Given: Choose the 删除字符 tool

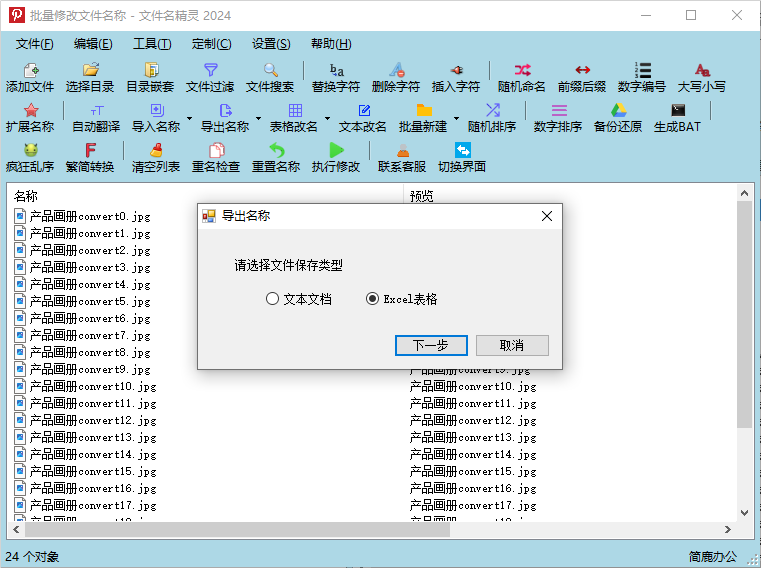Looking at the screenshot, I should click(x=396, y=78).
